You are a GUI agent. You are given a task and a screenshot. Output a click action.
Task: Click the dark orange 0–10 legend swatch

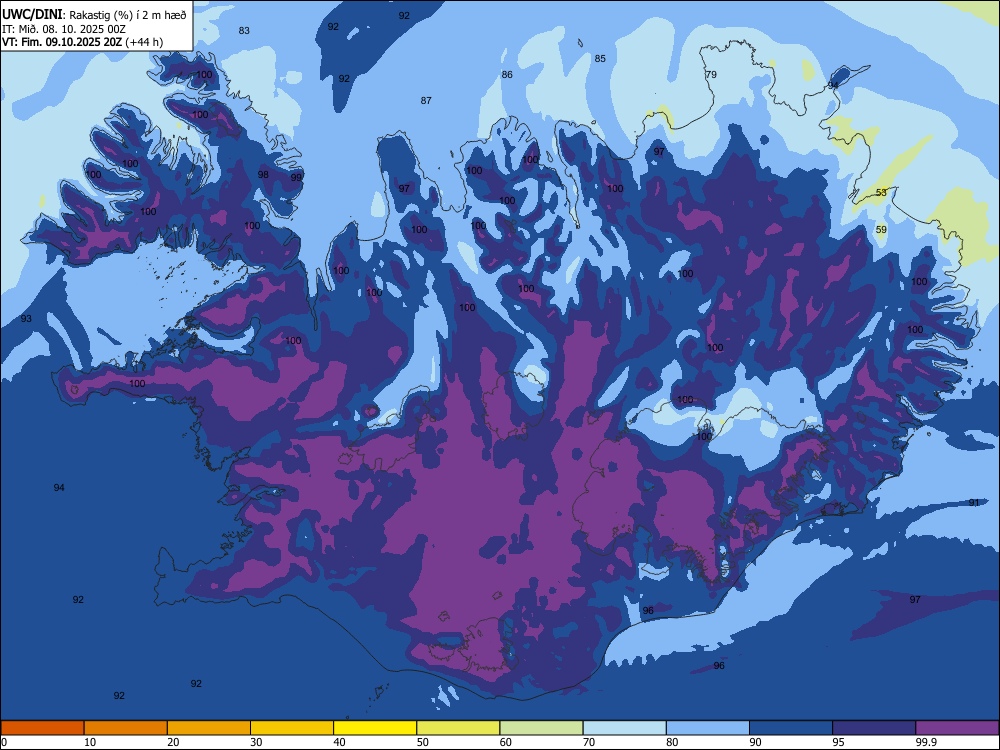tap(42, 728)
